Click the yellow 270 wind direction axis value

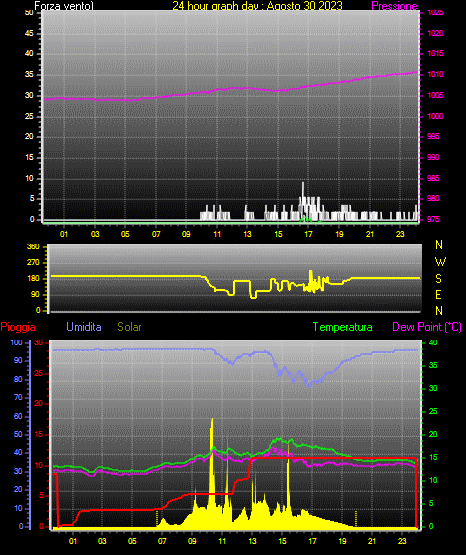tap(34, 263)
